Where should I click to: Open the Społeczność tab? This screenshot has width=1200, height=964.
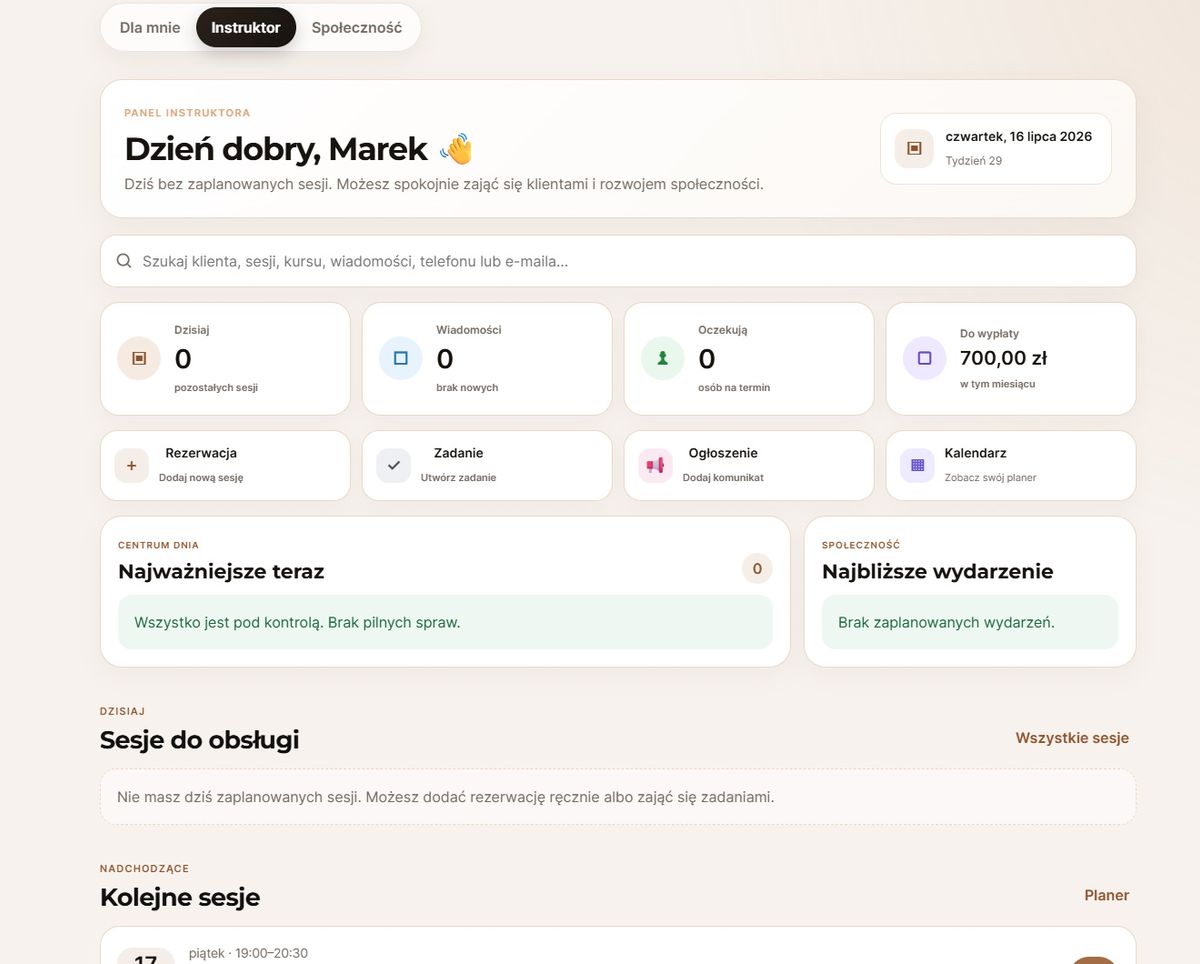pyautogui.click(x=357, y=27)
